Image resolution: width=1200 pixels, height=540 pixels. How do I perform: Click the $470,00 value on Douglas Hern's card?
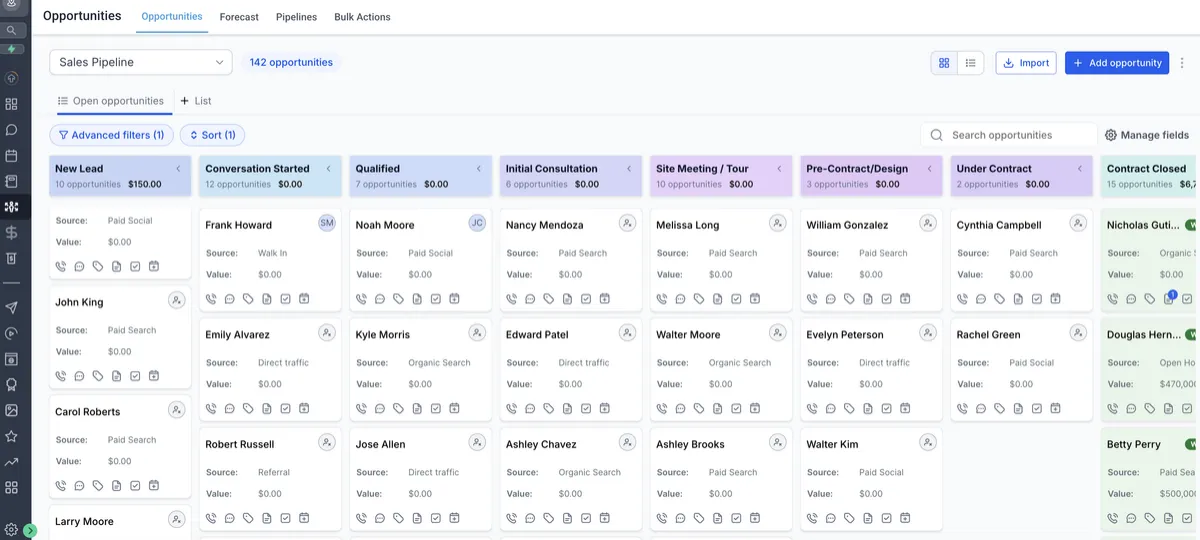click(1179, 384)
